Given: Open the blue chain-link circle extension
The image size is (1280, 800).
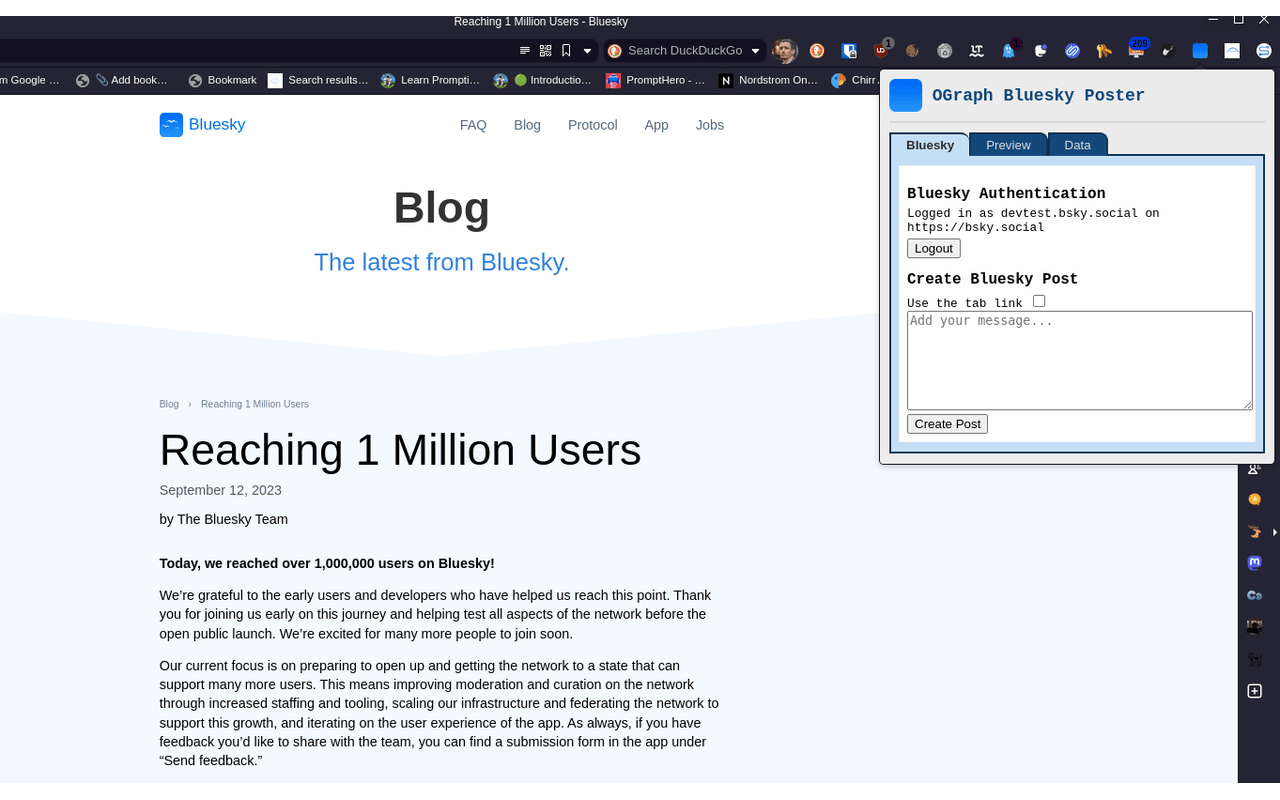Looking at the screenshot, I should point(1073,51).
